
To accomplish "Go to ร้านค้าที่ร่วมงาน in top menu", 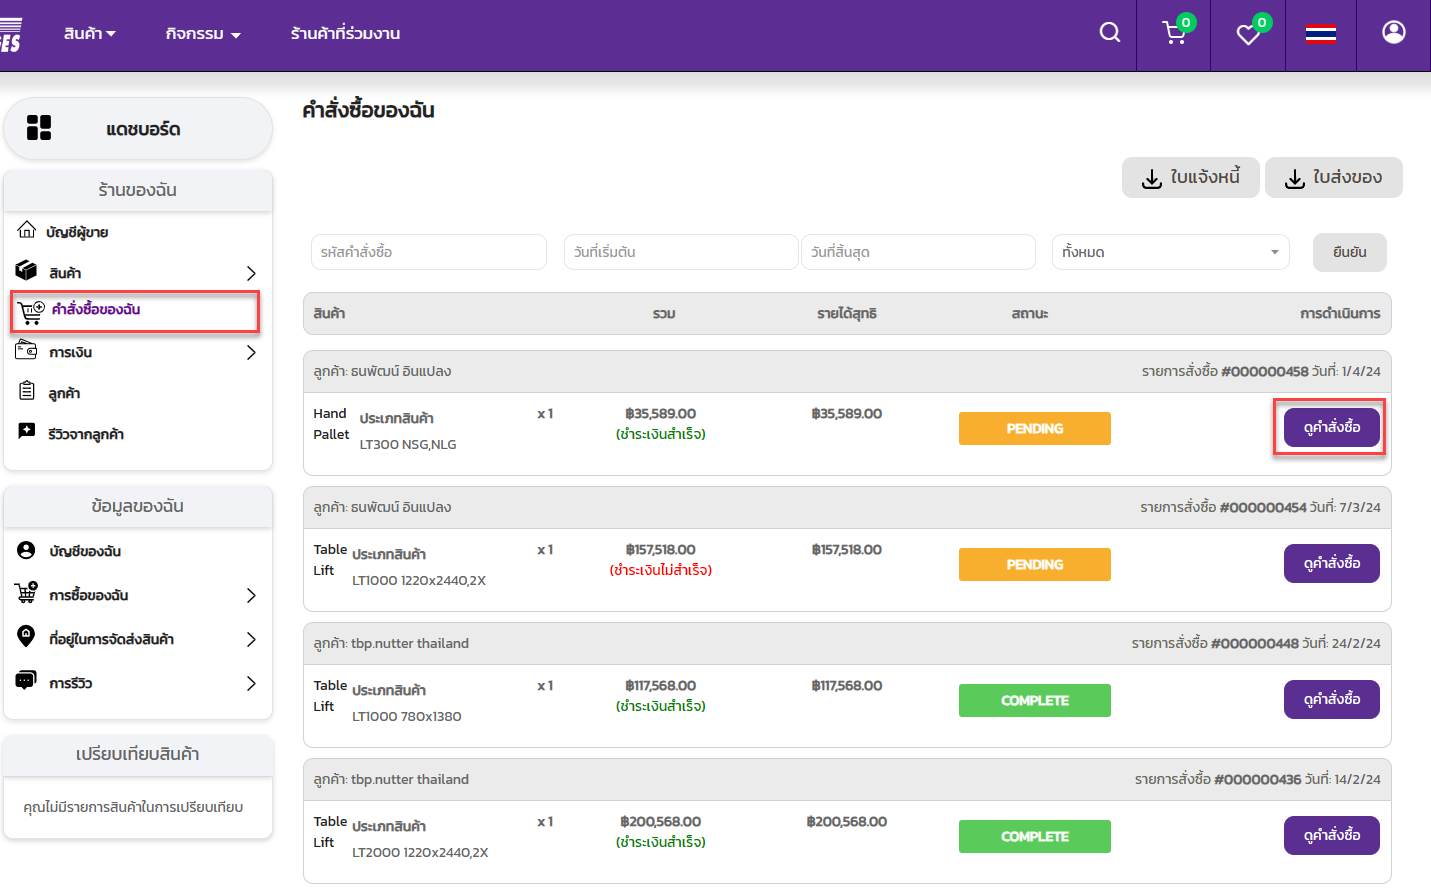I will 345,34.
